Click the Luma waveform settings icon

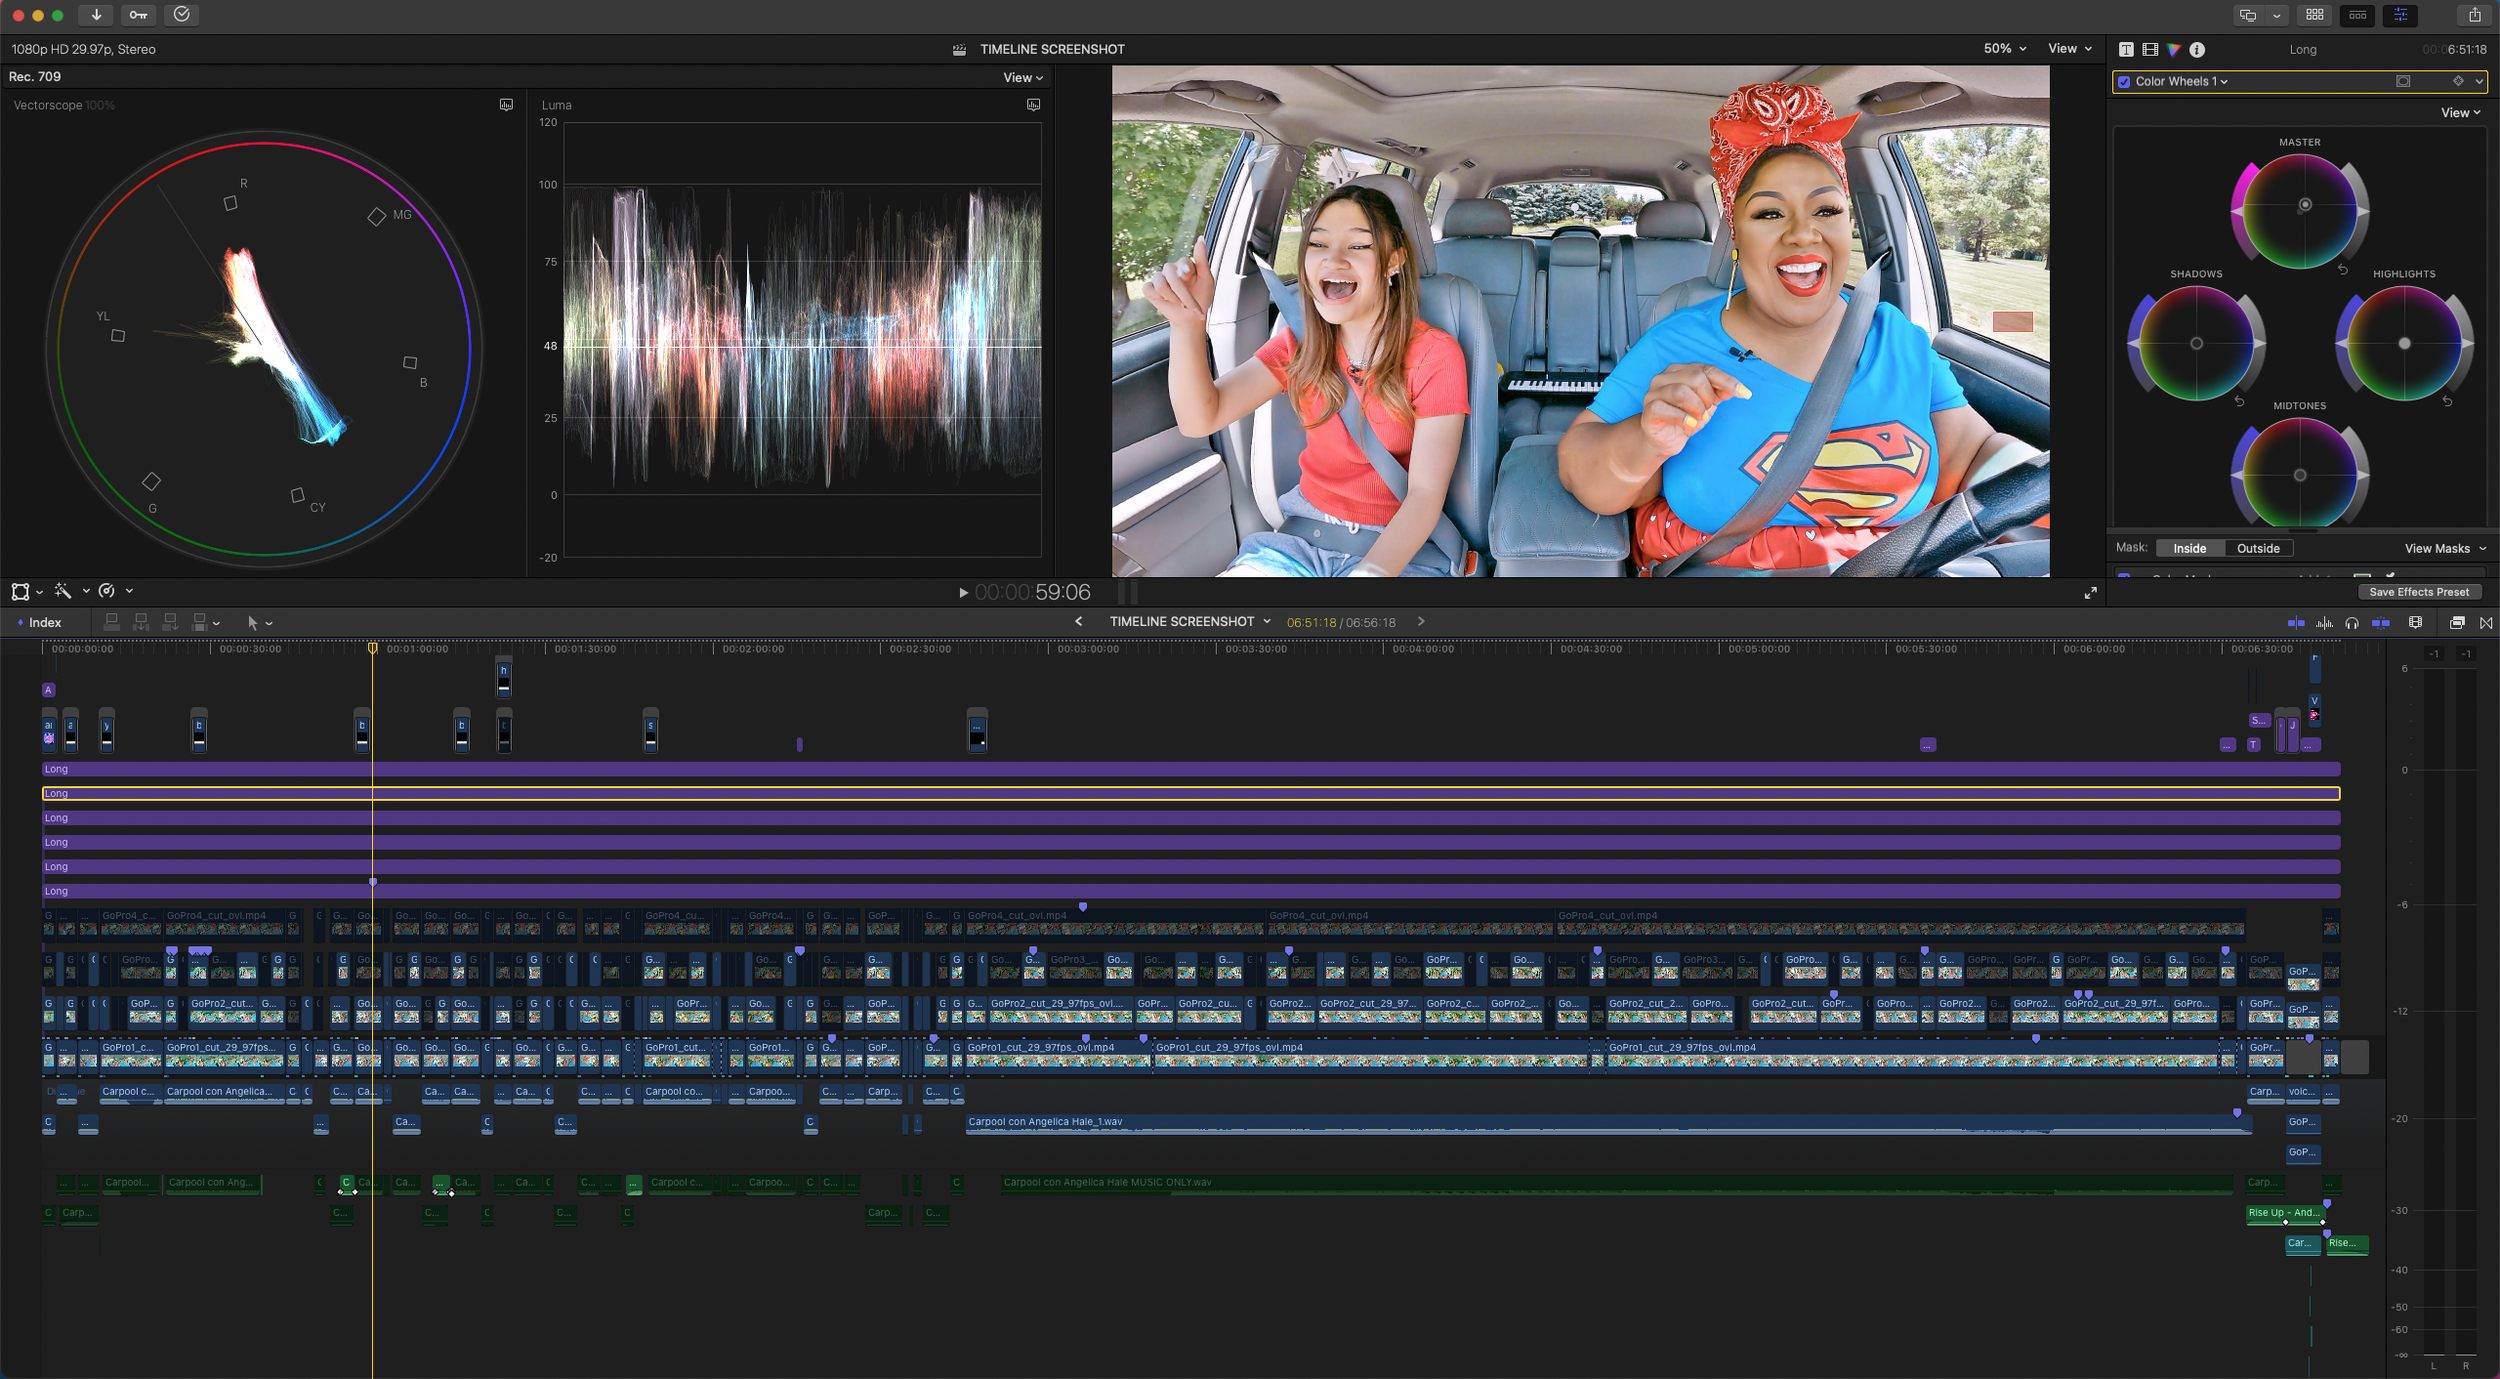pos(1033,105)
